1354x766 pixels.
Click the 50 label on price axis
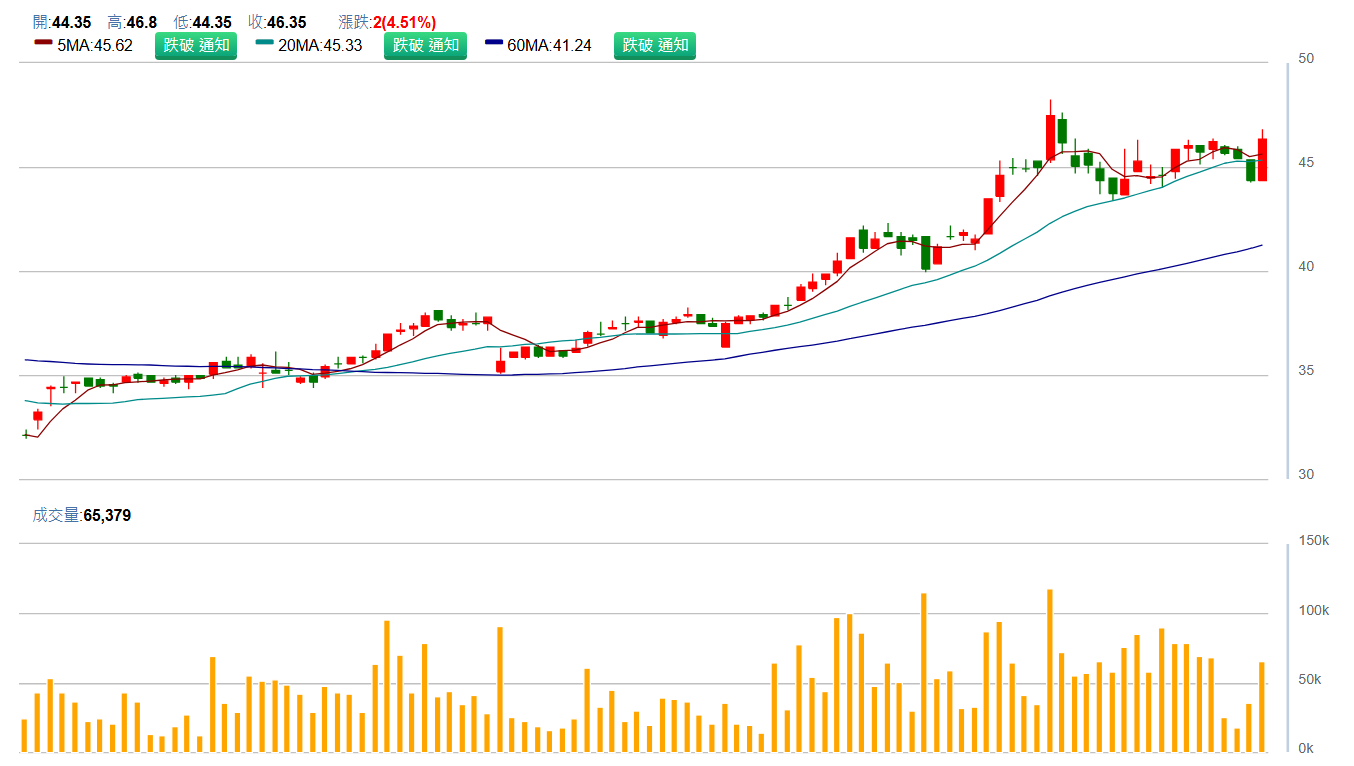pos(1306,59)
